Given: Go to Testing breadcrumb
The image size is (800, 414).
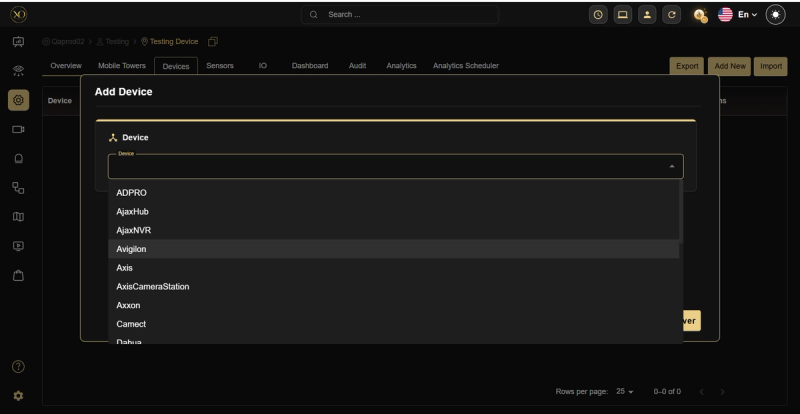Looking at the screenshot, I should pos(113,41).
